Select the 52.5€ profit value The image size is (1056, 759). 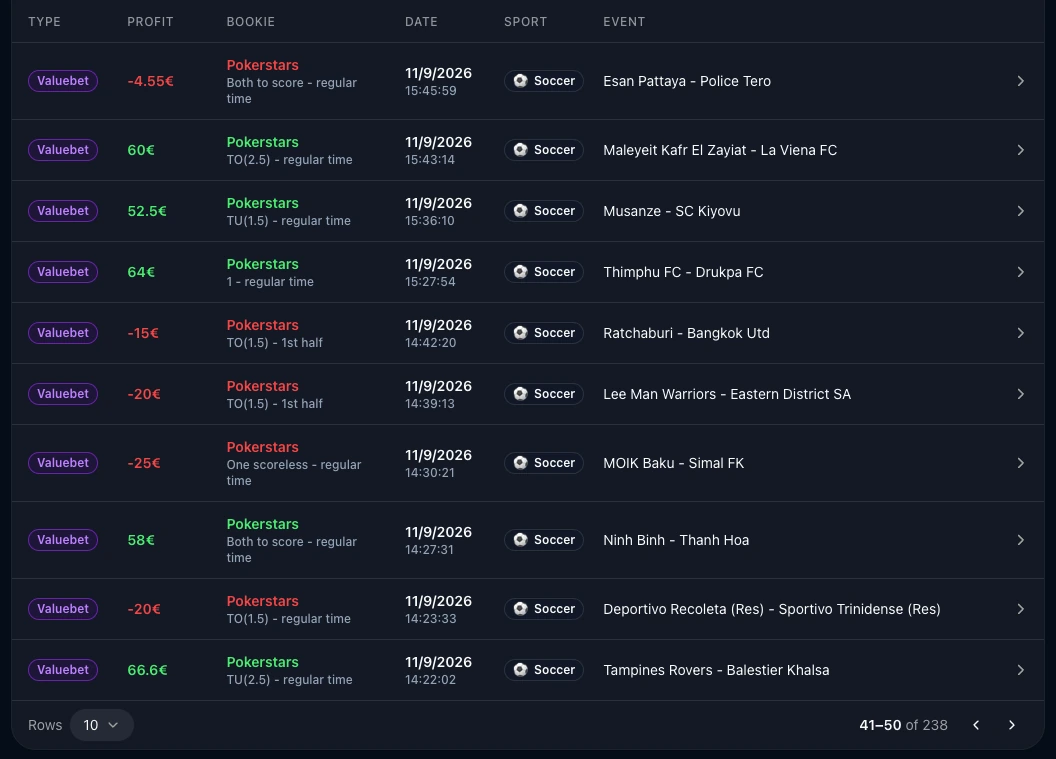(147, 211)
